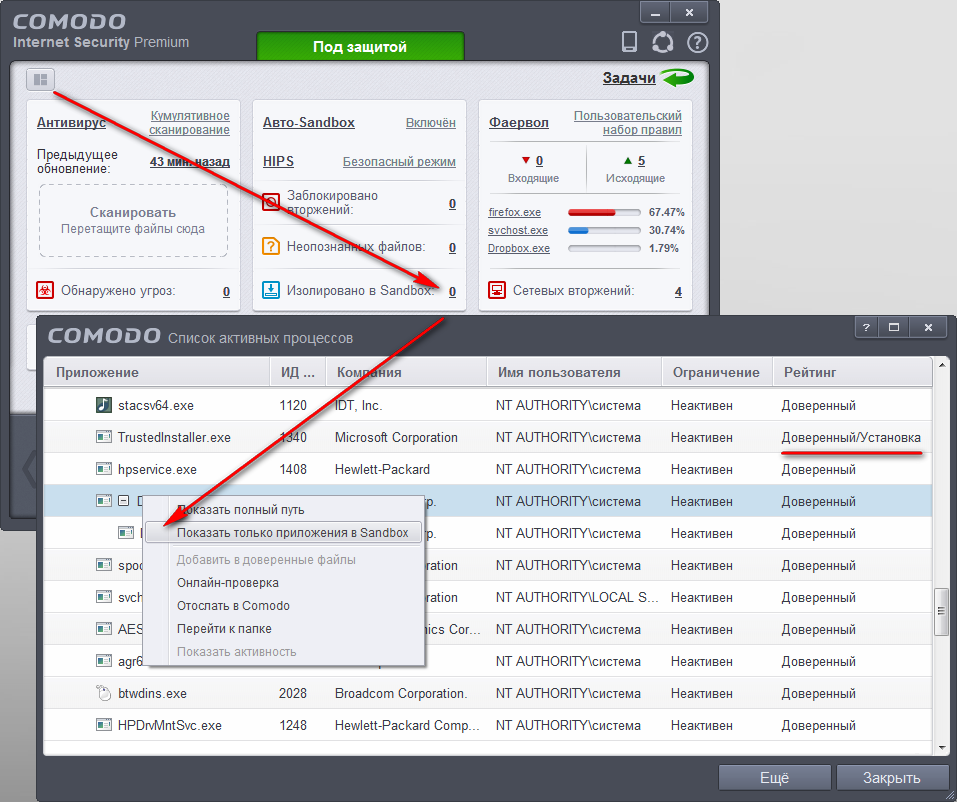Image resolution: width=957 pixels, height=802 pixels.
Task: Open the Антивирус section link
Action: pyautogui.click(x=71, y=122)
